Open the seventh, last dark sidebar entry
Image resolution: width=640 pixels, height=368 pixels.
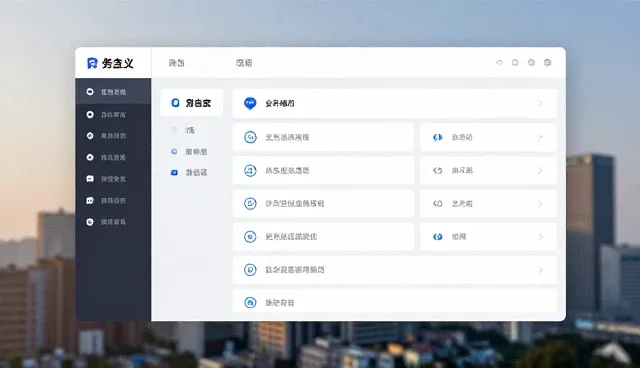[113, 222]
